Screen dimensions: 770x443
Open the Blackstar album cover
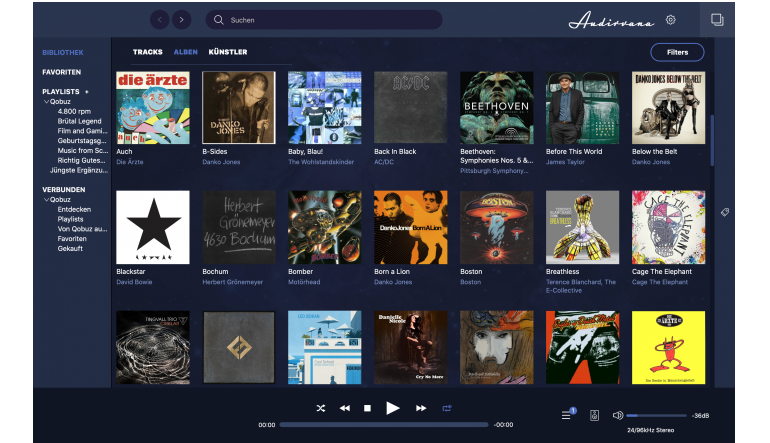pos(153,227)
